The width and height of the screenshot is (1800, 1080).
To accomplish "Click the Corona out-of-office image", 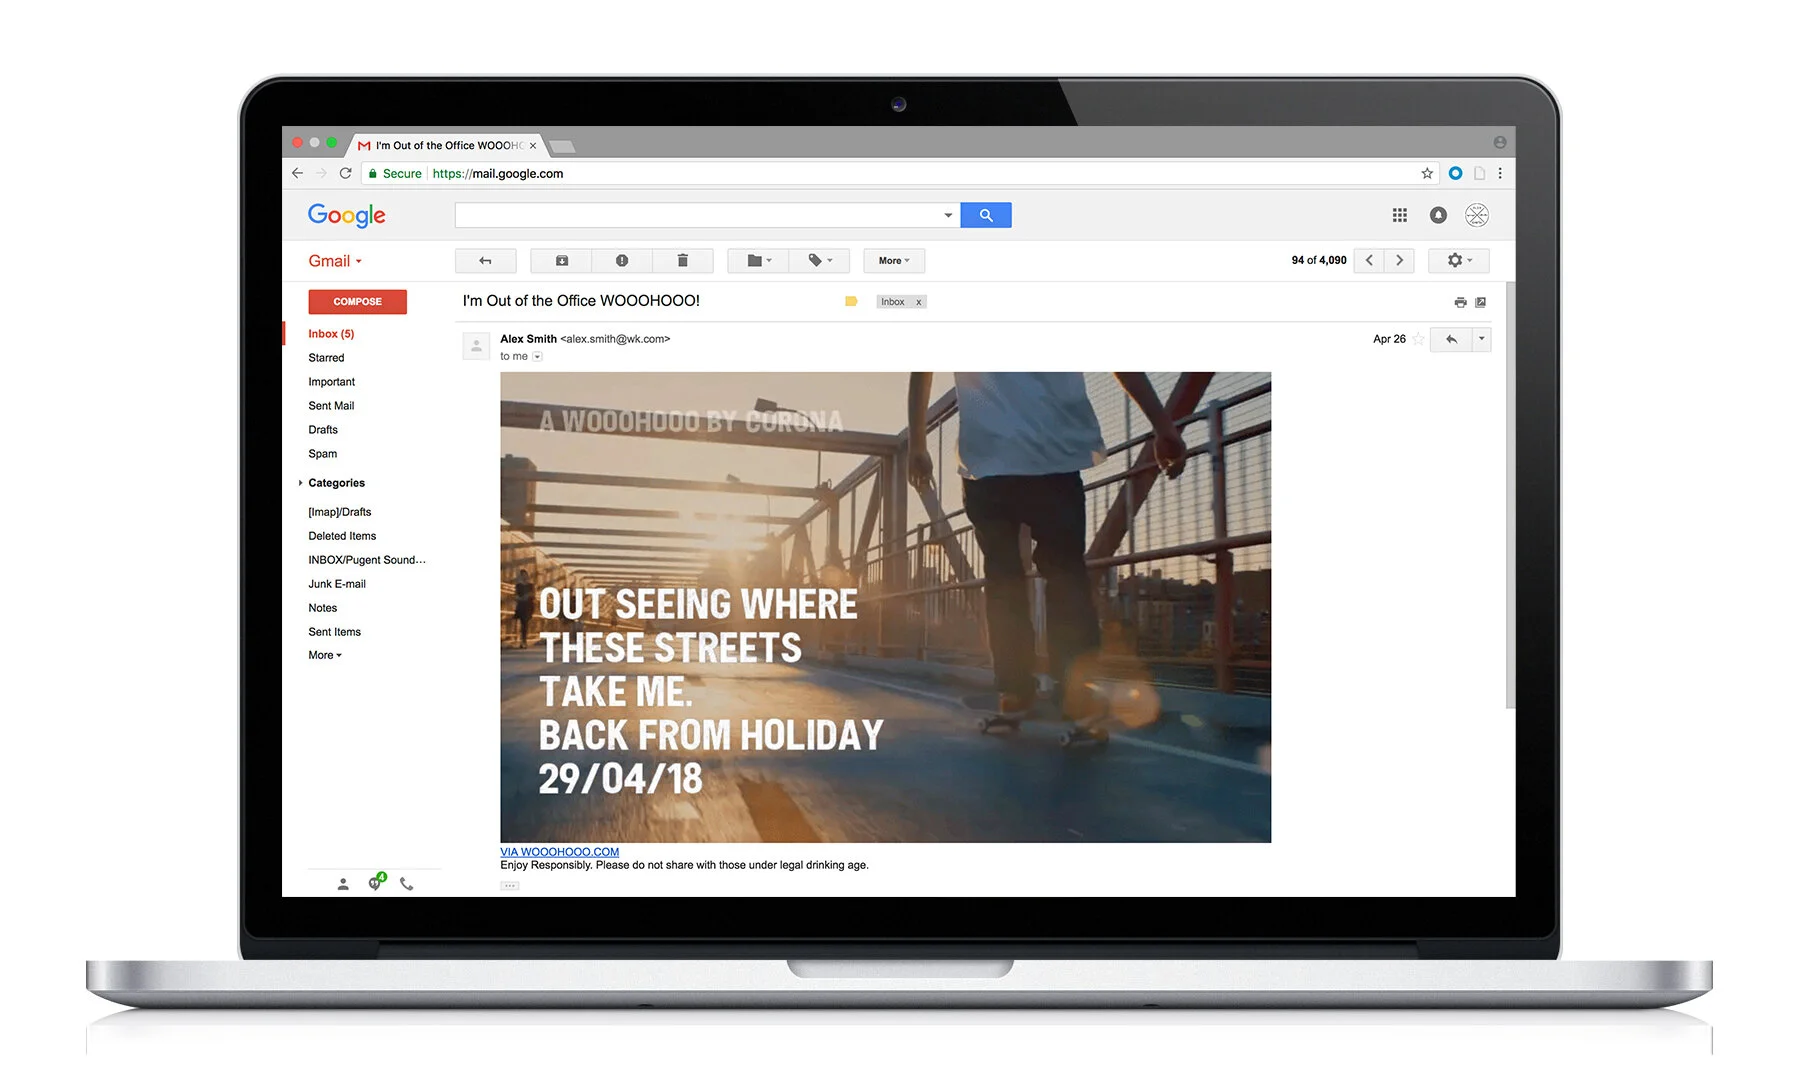I will [x=886, y=607].
